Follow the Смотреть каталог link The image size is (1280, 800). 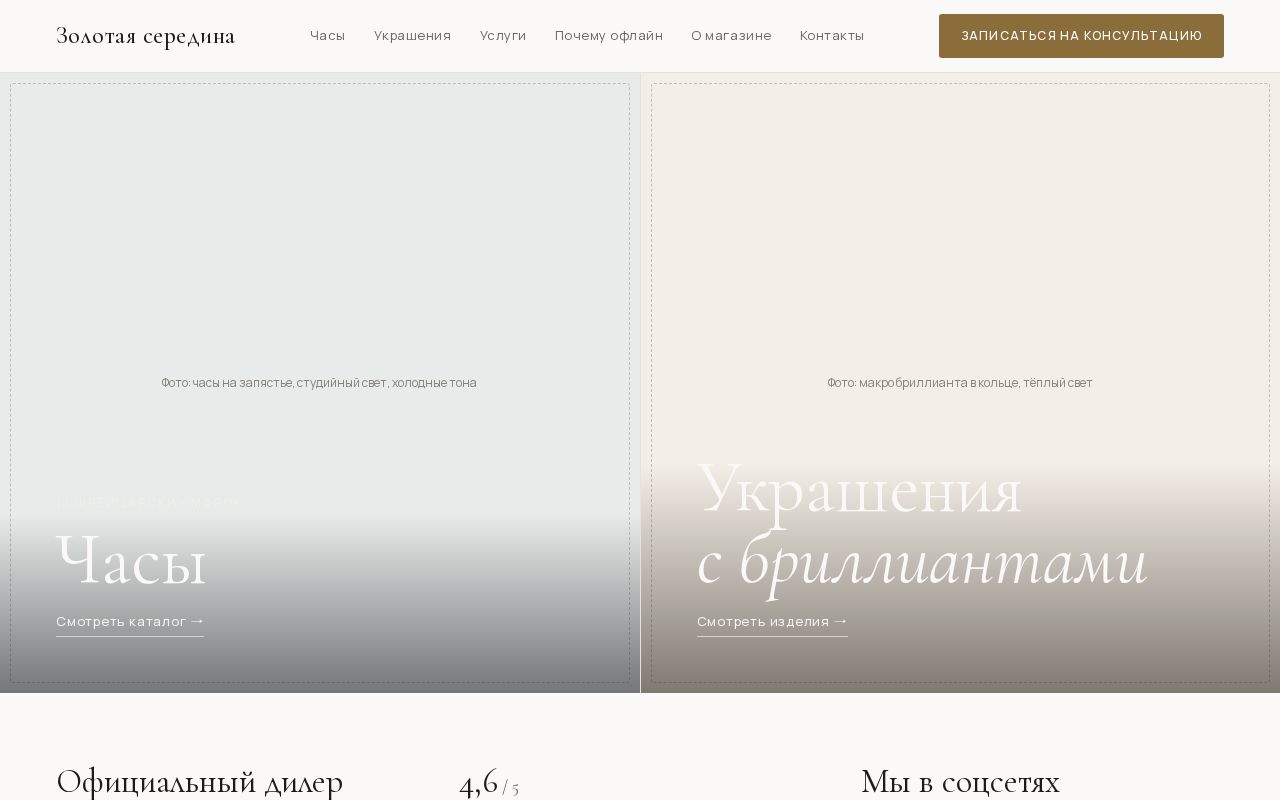(x=130, y=622)
